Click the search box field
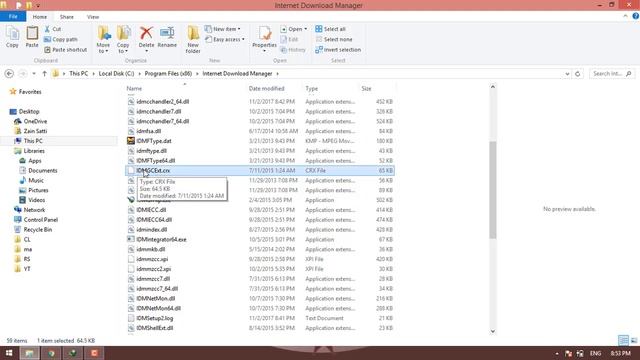The image size is (640, 360). tap(612, 73)
